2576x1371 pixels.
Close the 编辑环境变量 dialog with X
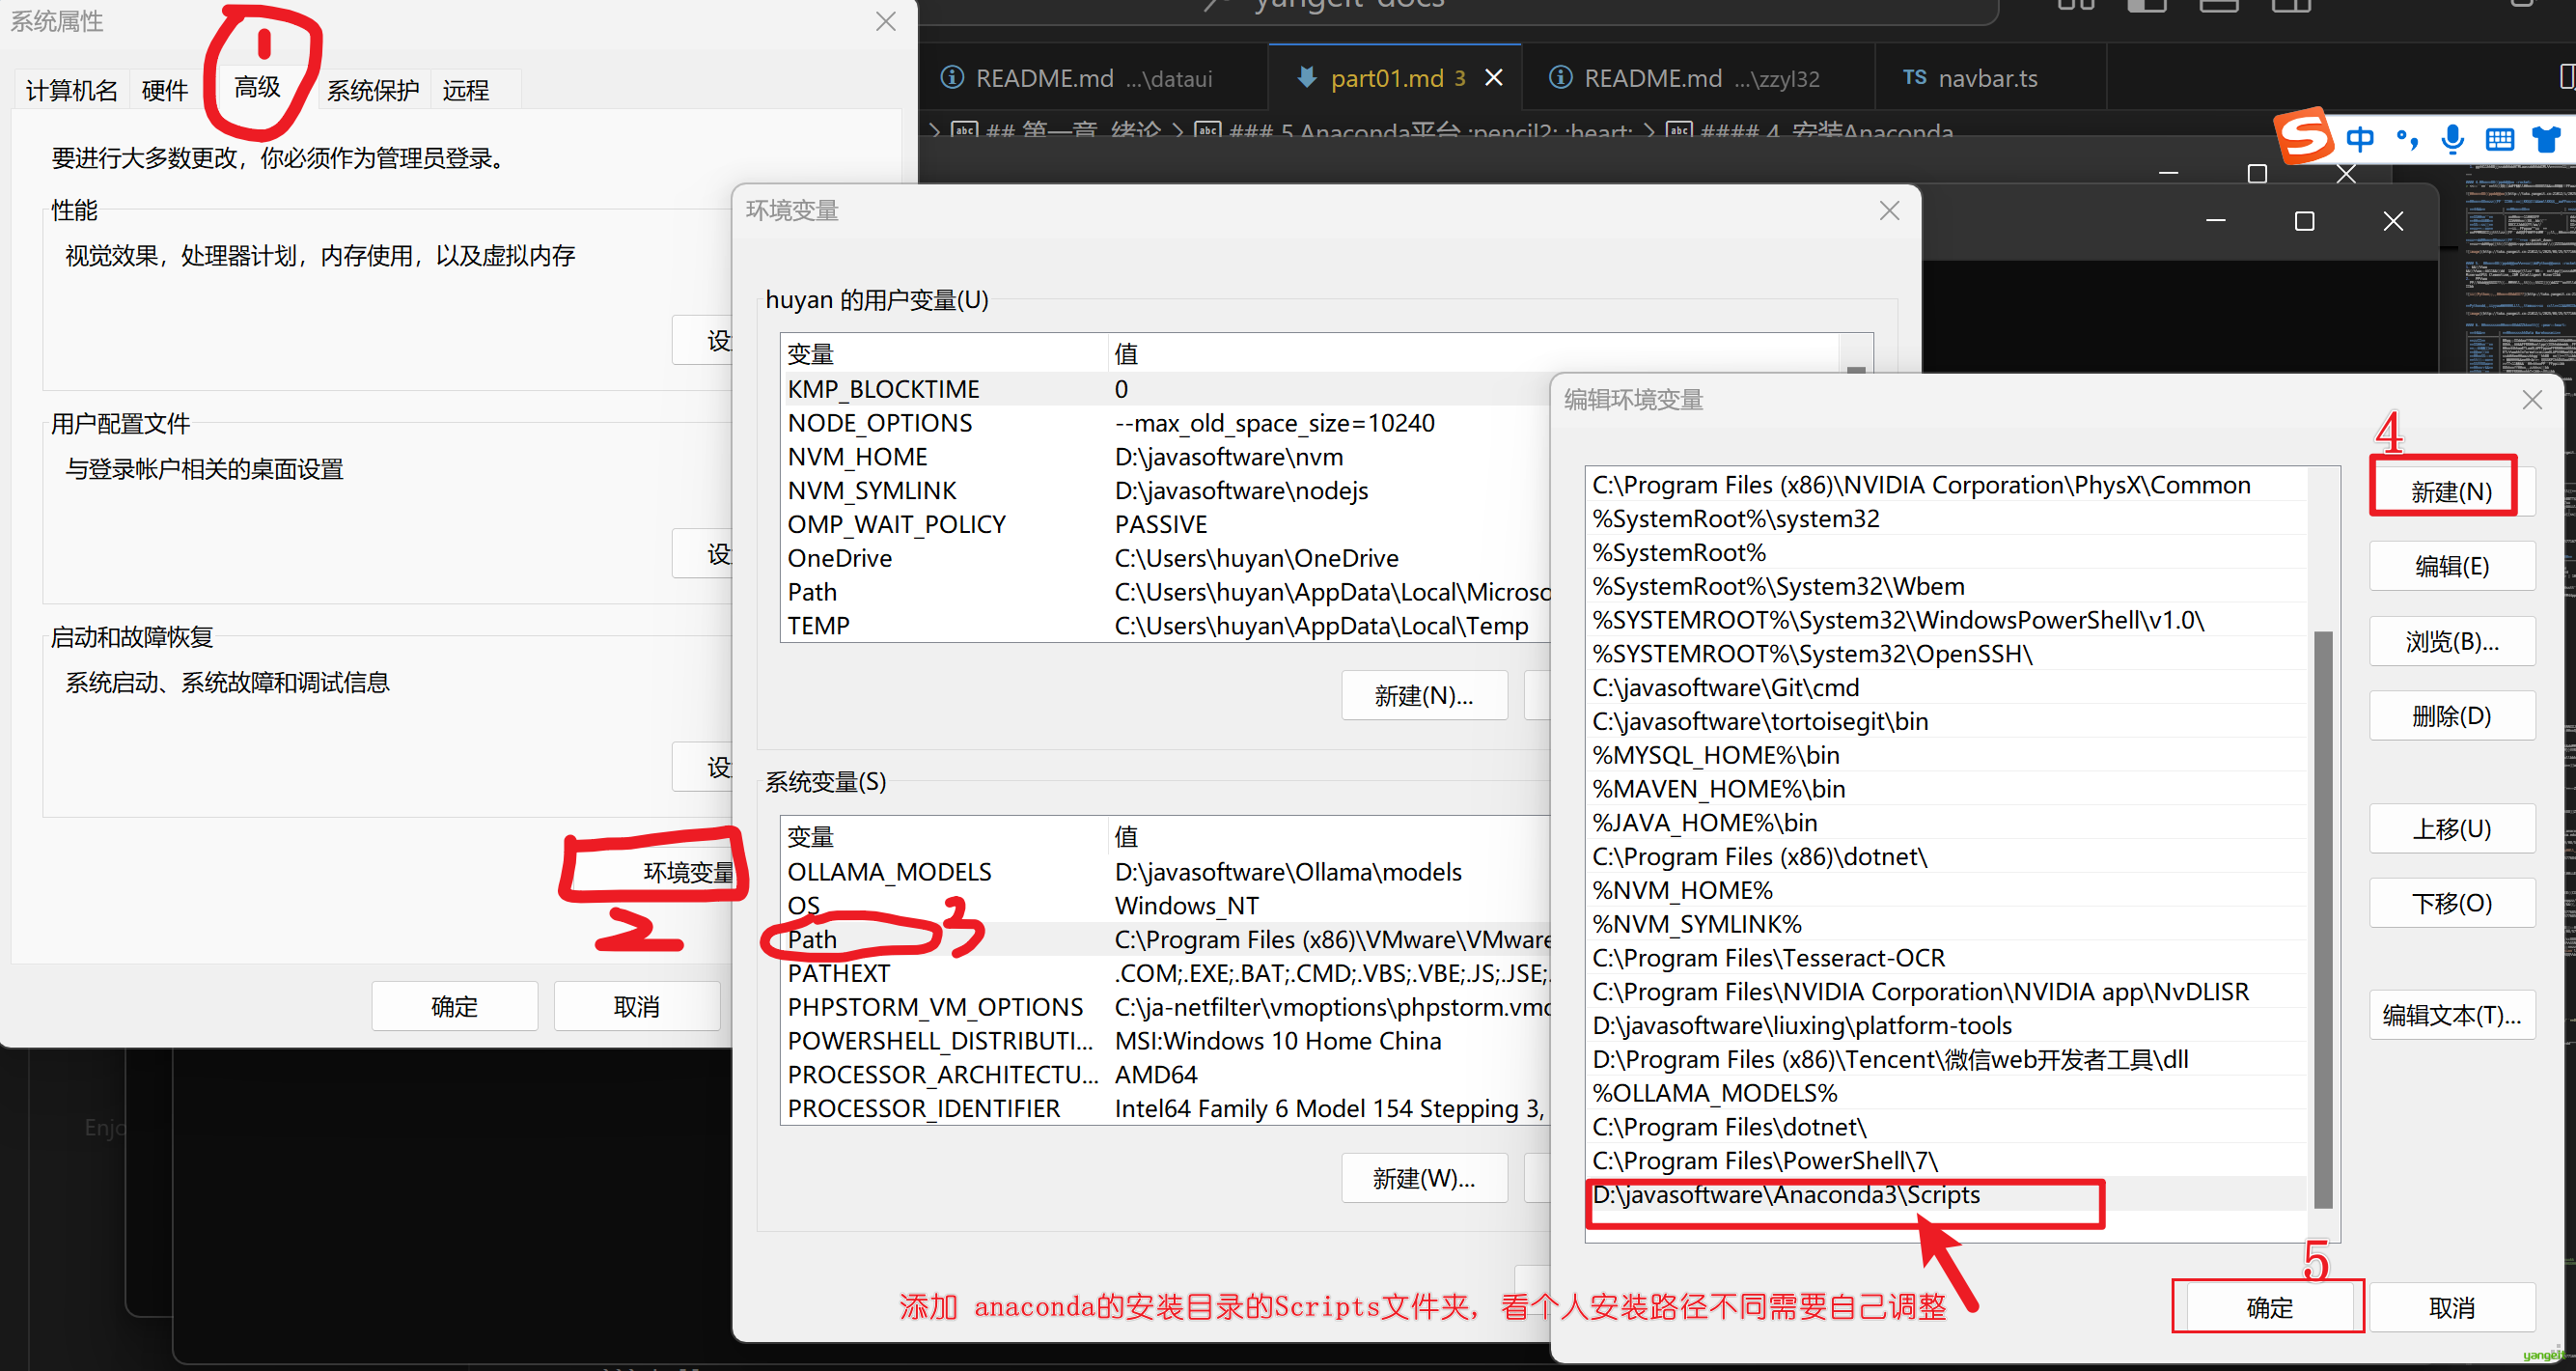click(x=2531, y=400)
